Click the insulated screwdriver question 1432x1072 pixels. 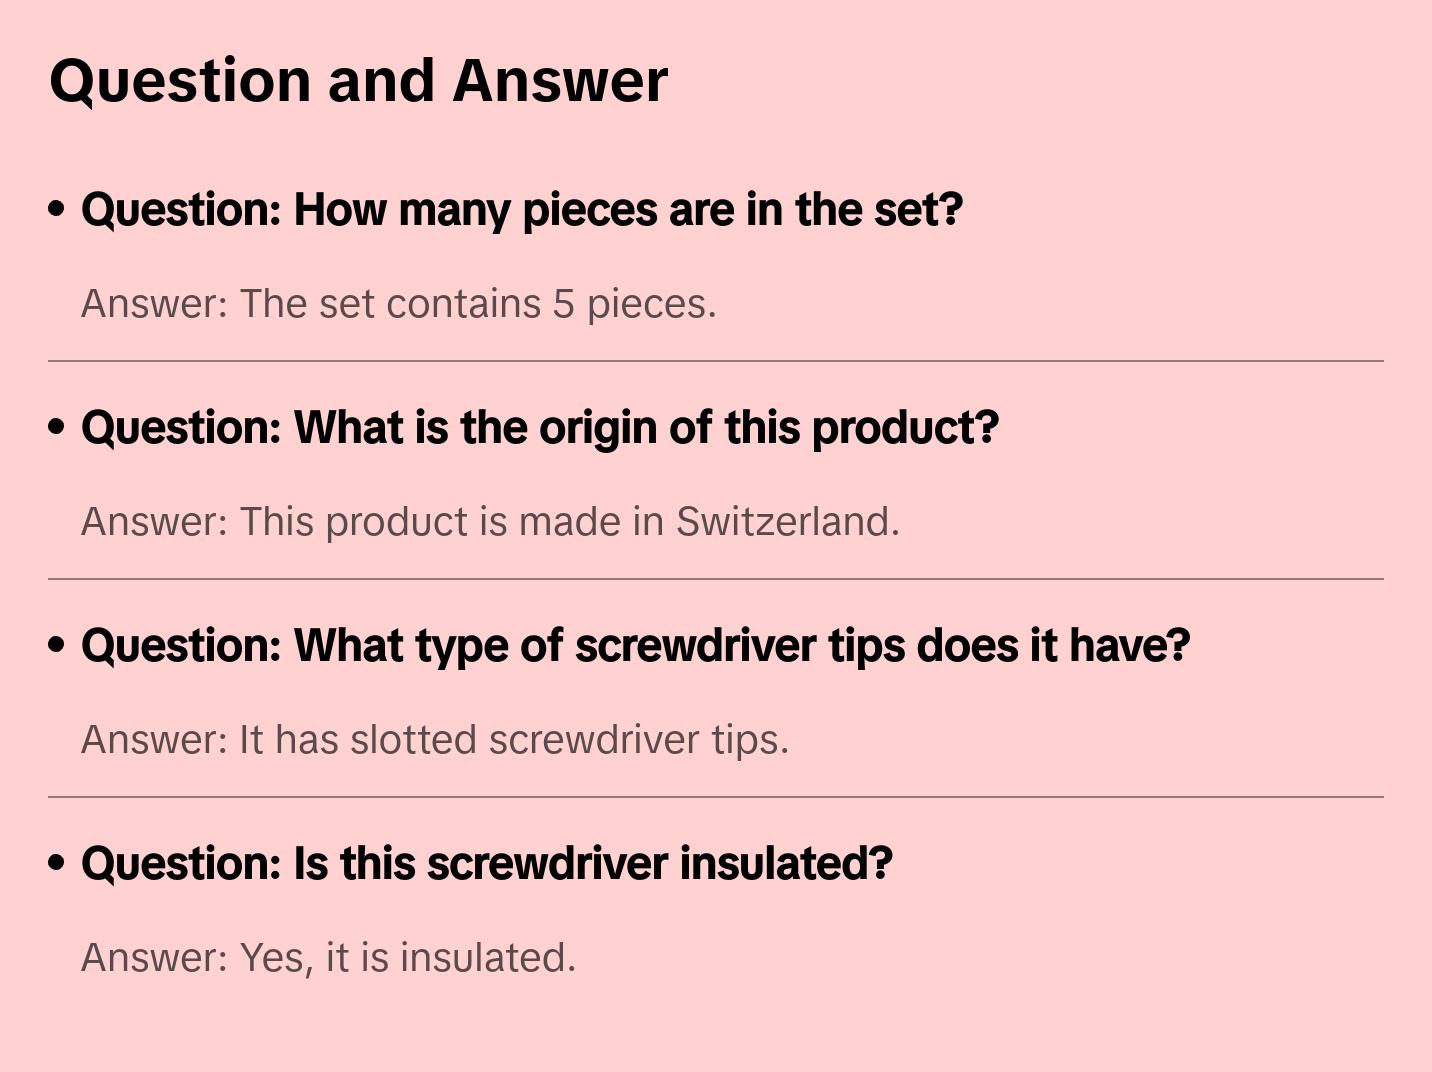point(486,864)
